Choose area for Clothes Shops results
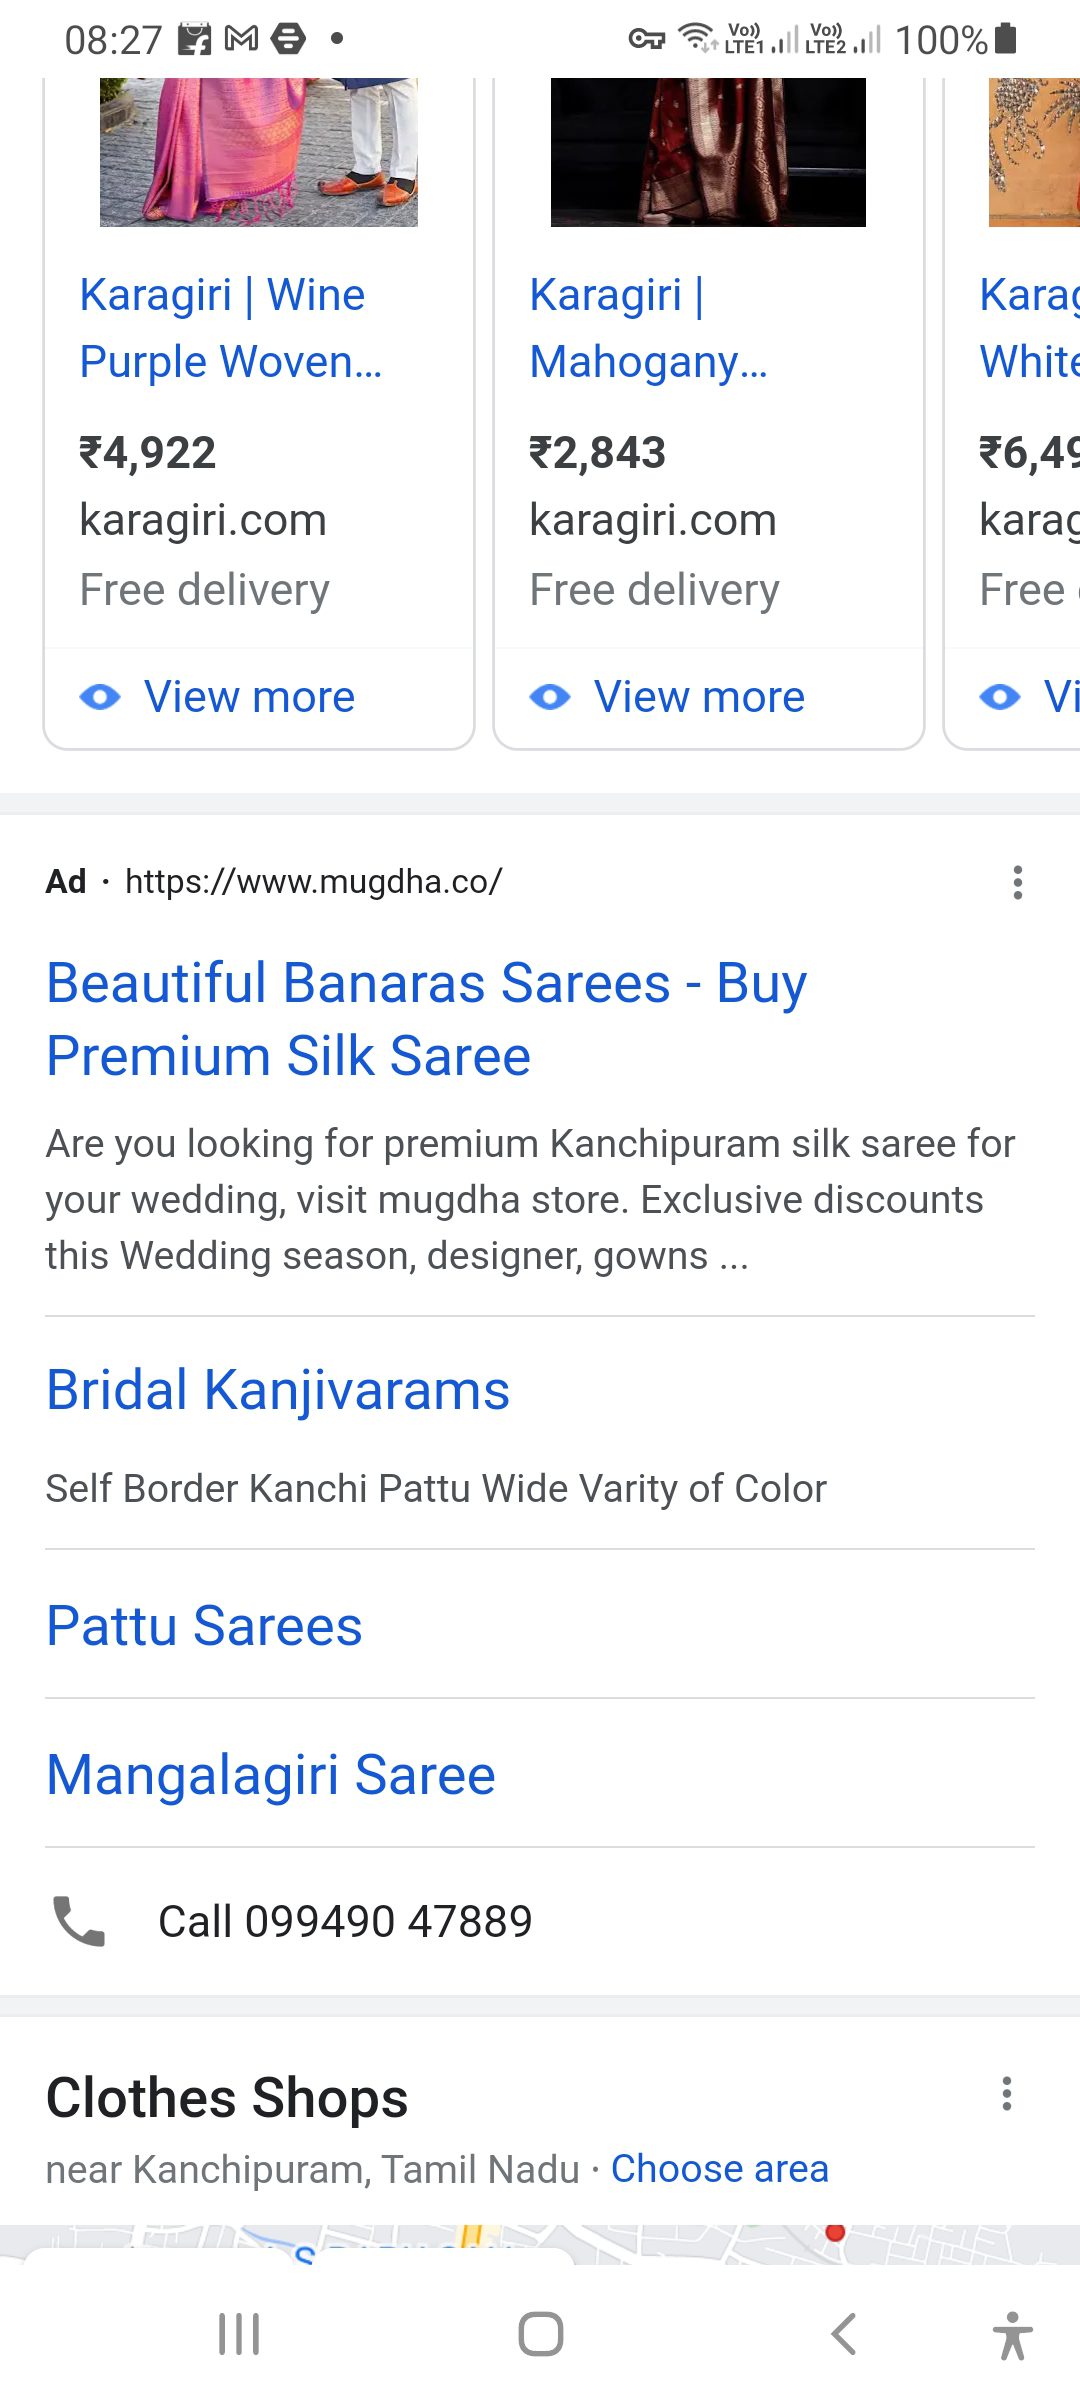 tap(719, 2169)
